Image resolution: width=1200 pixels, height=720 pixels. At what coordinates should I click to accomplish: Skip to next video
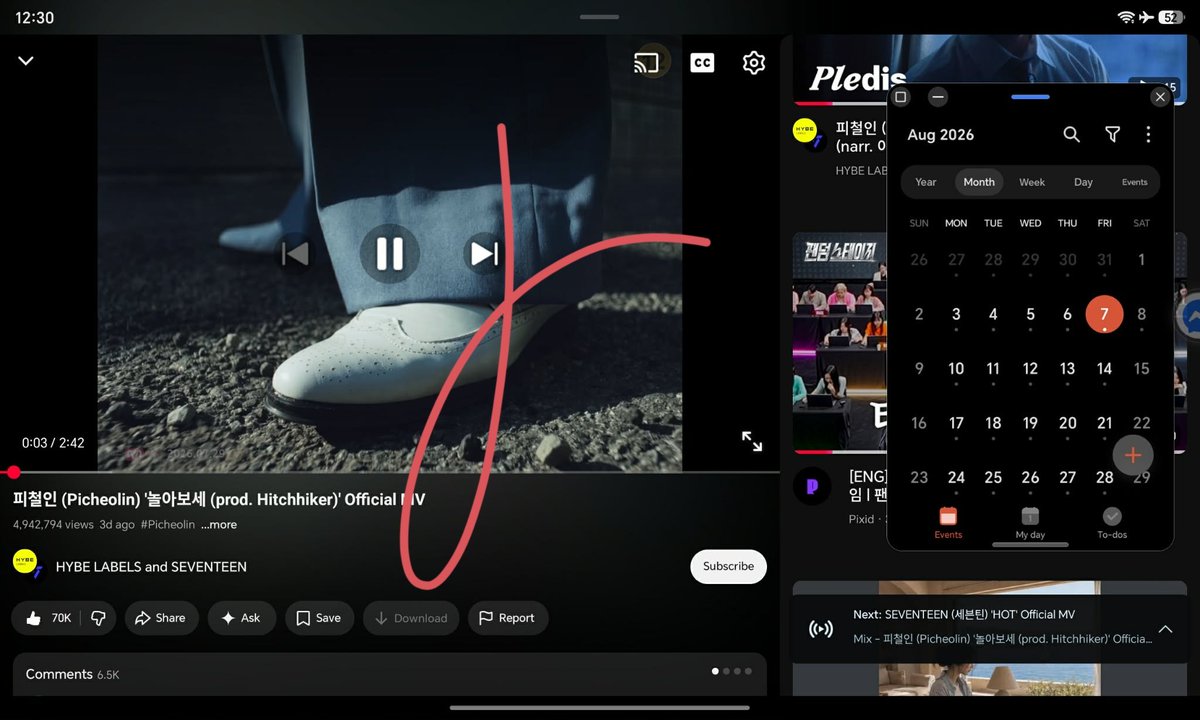[x=484, y=254]
